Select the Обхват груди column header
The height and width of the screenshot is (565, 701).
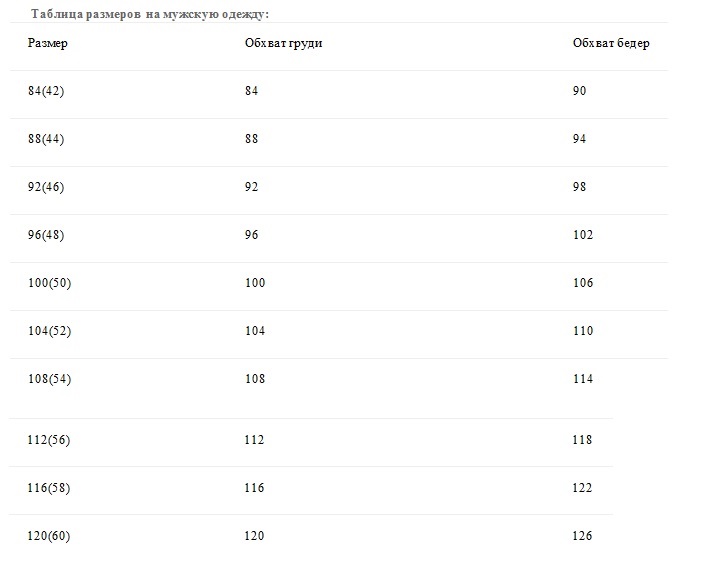click(x=283, y=43)
